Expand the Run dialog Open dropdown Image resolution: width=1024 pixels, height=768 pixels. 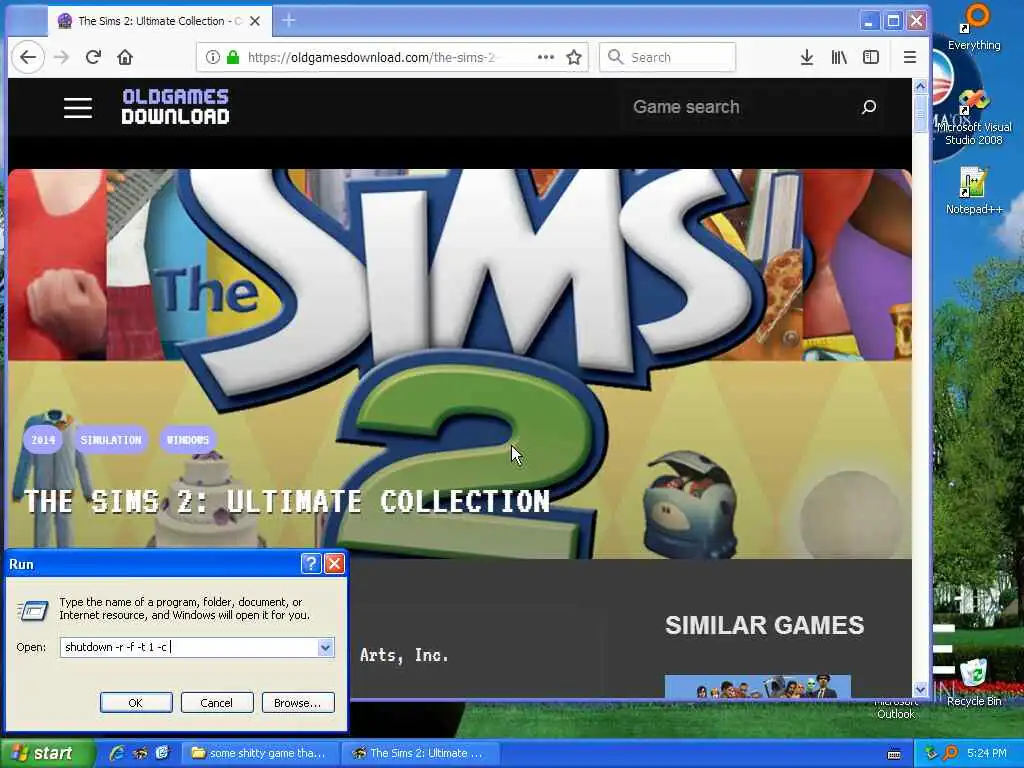(325, 647)
